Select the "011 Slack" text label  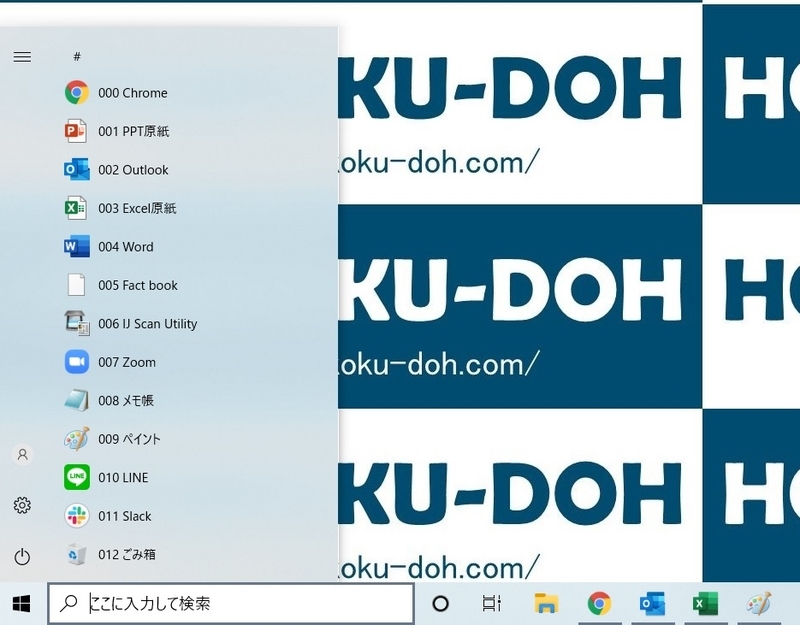(124, 516)
